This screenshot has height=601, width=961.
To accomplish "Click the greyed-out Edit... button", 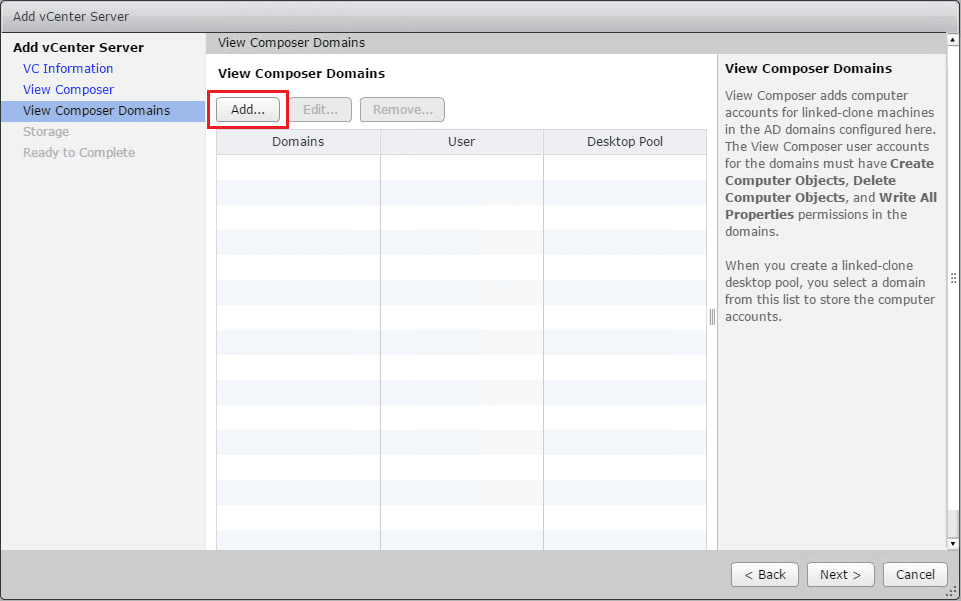I will coord(320,110).
